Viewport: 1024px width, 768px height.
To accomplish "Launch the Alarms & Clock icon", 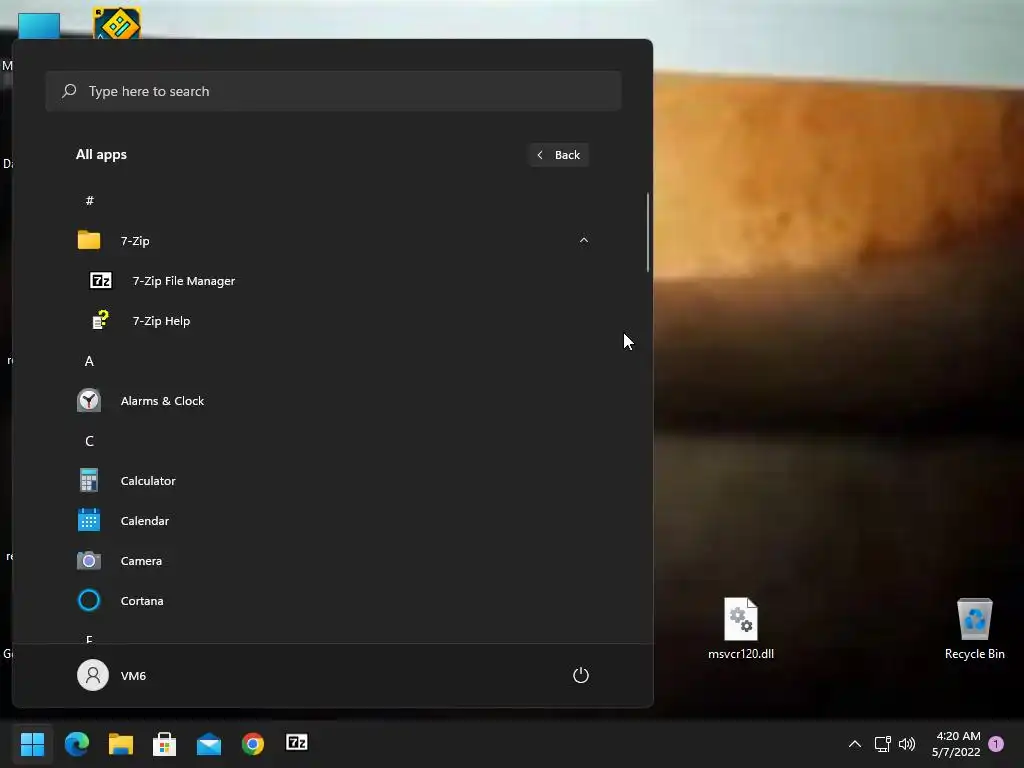I will (x=89, y=400).
